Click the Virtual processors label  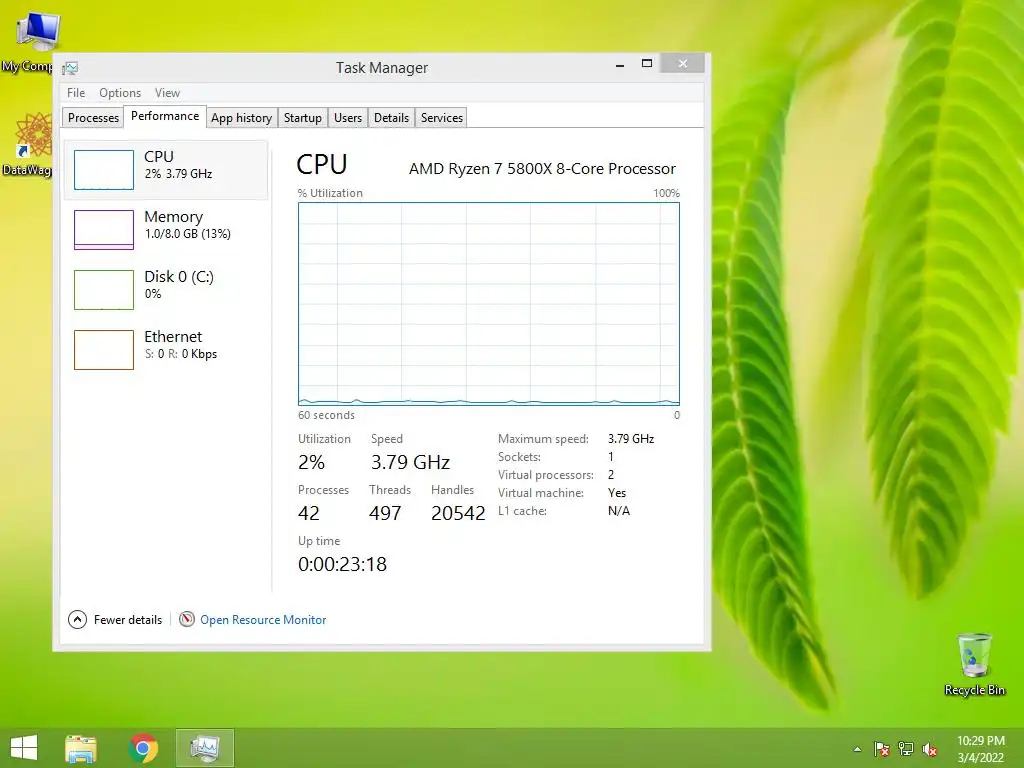click(x=546, y=475)
